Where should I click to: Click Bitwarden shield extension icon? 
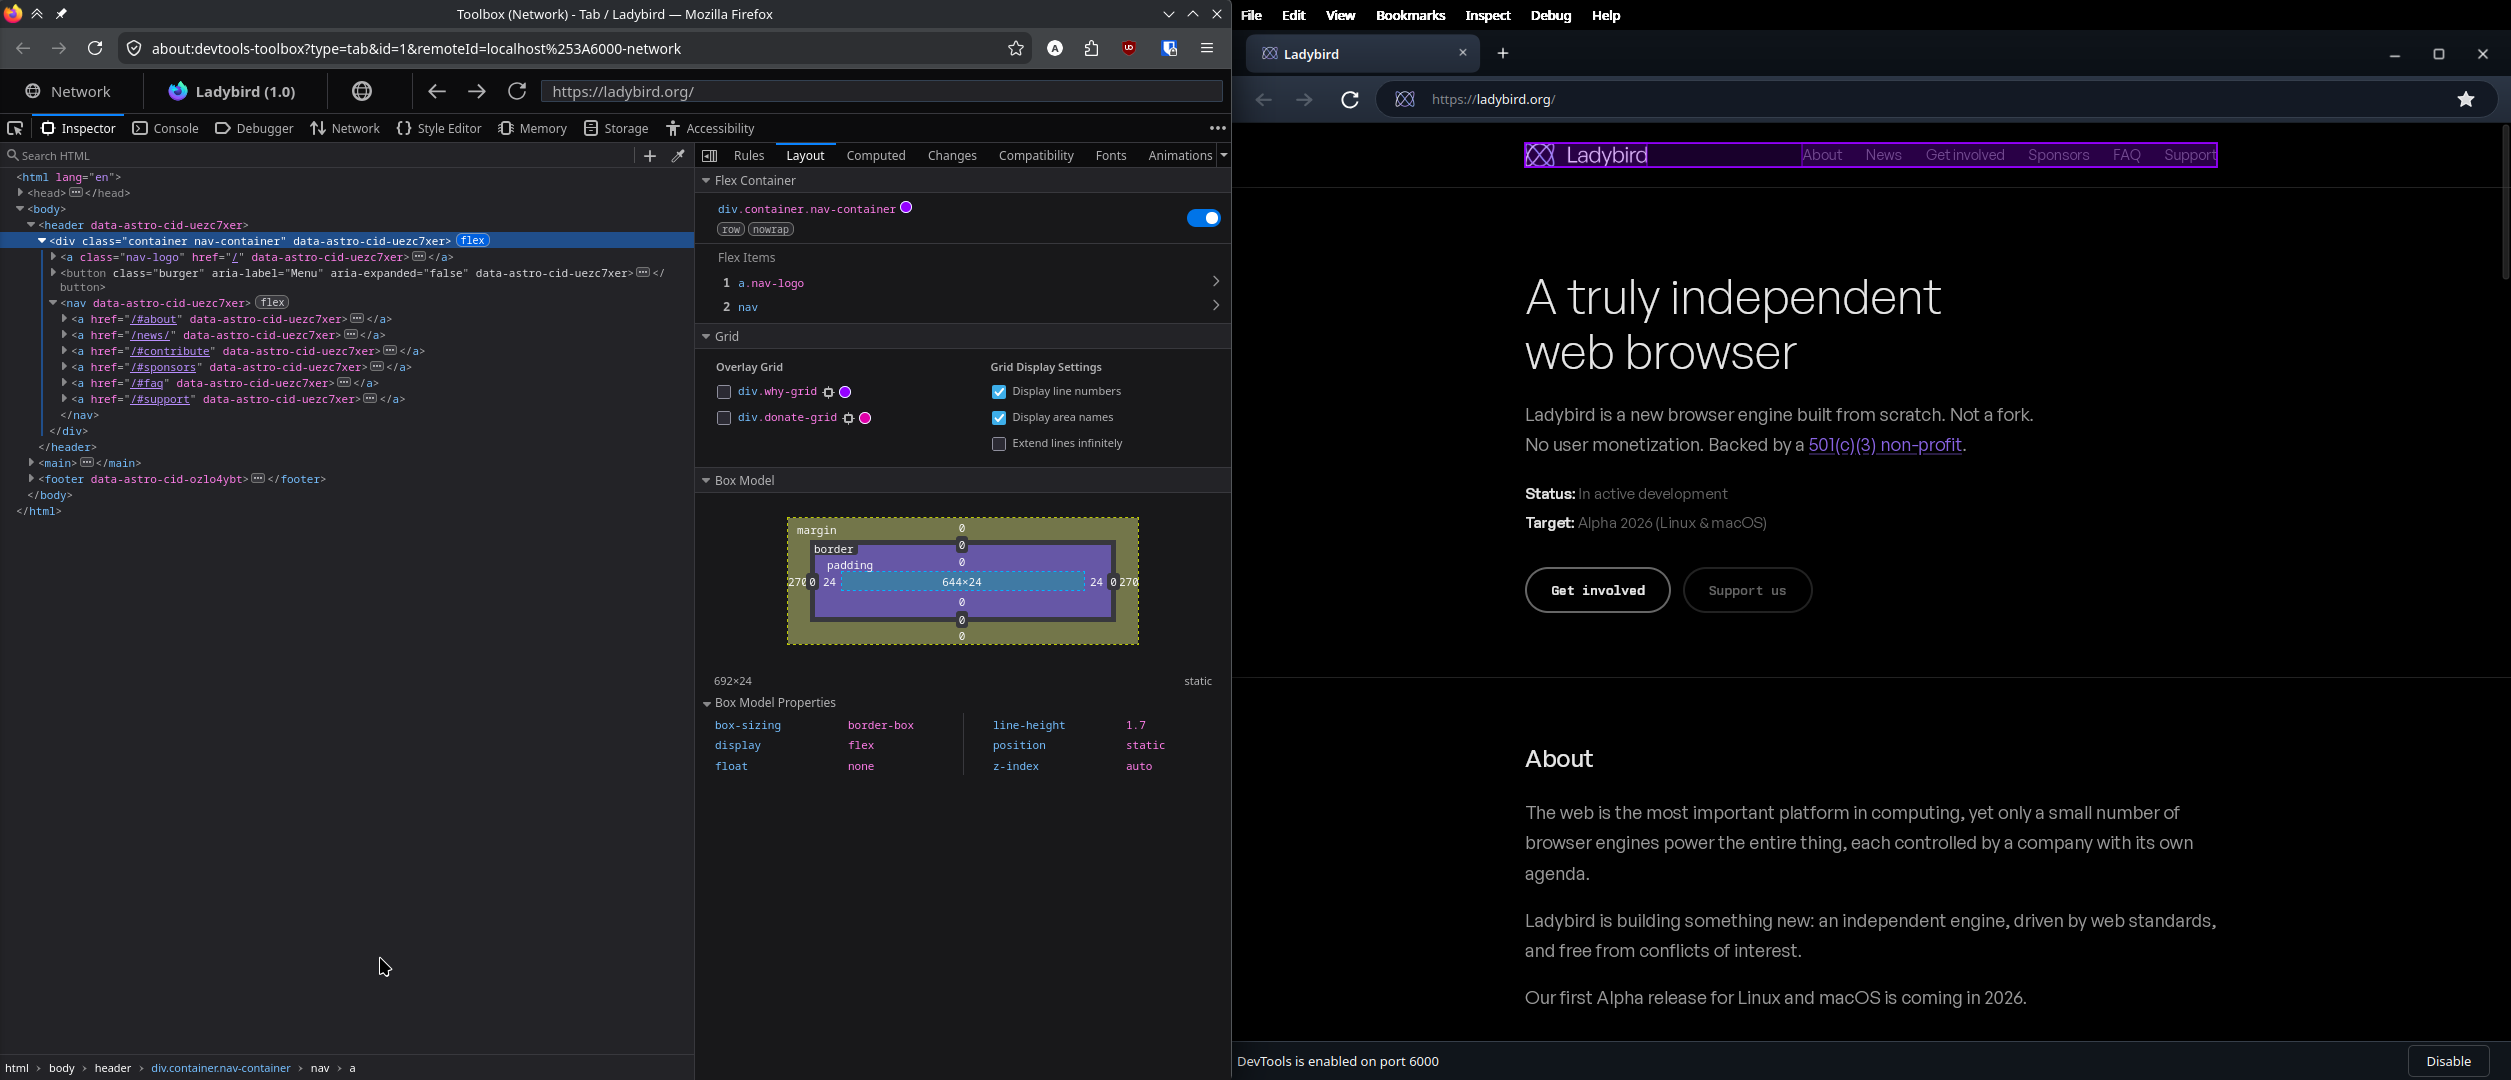(1169, 48)
